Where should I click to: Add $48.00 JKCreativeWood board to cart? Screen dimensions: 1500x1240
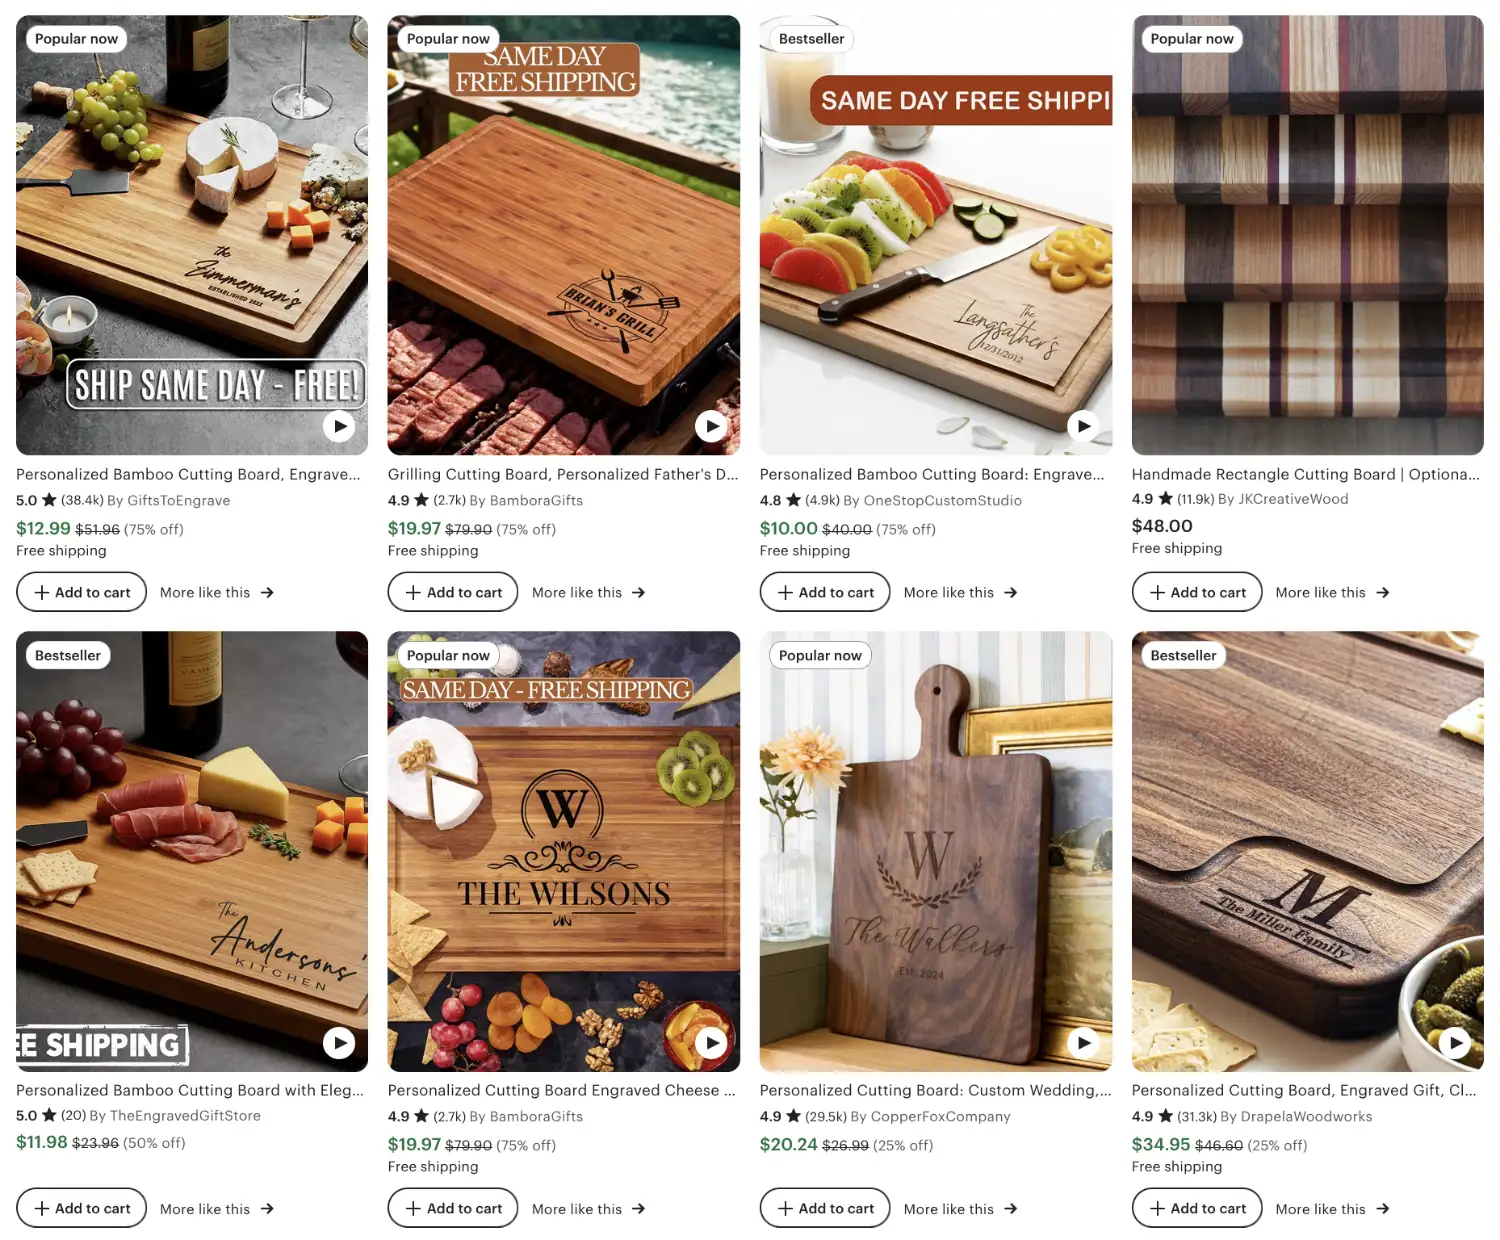[1197, 592]
